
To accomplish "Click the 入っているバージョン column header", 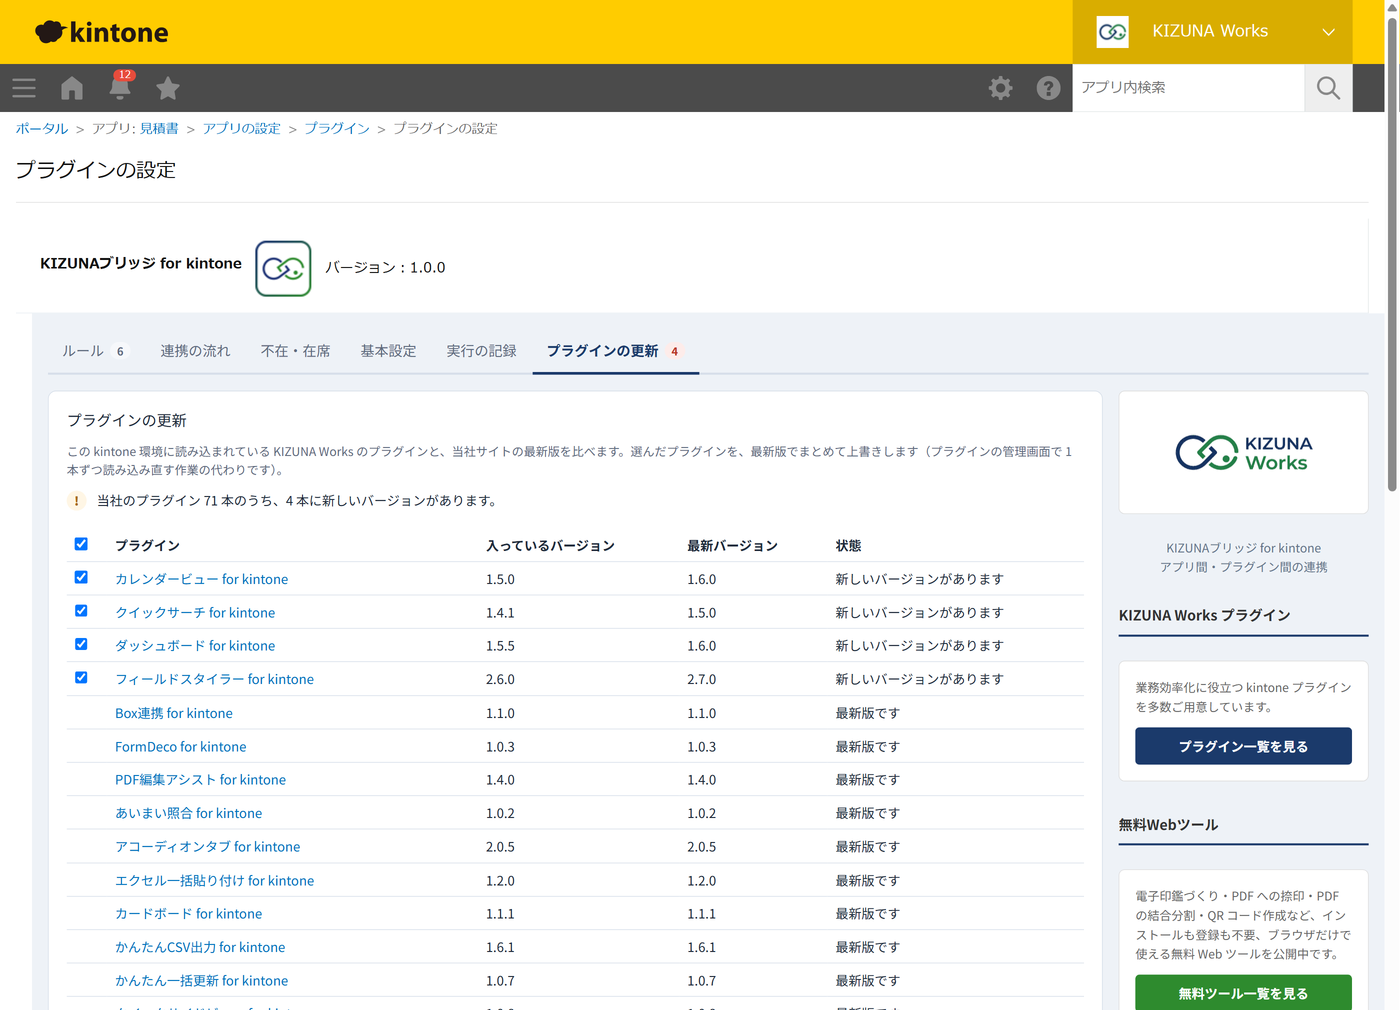I will coord(550,546).
